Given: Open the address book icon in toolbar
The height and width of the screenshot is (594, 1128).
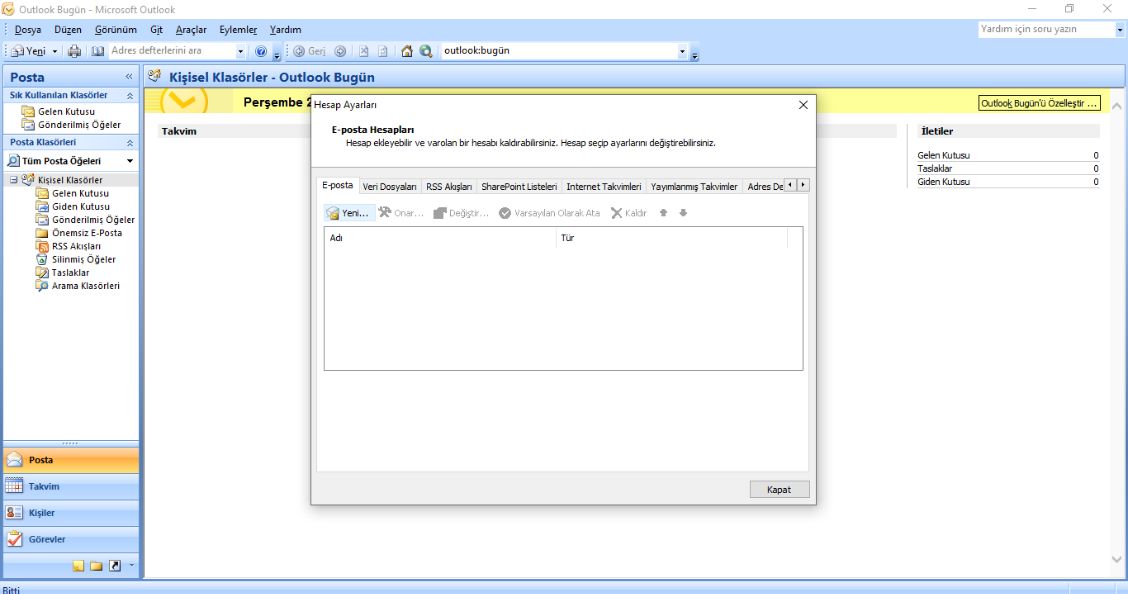Looking at the screenshot, I should pyautogui.click(x=97, y=51).
